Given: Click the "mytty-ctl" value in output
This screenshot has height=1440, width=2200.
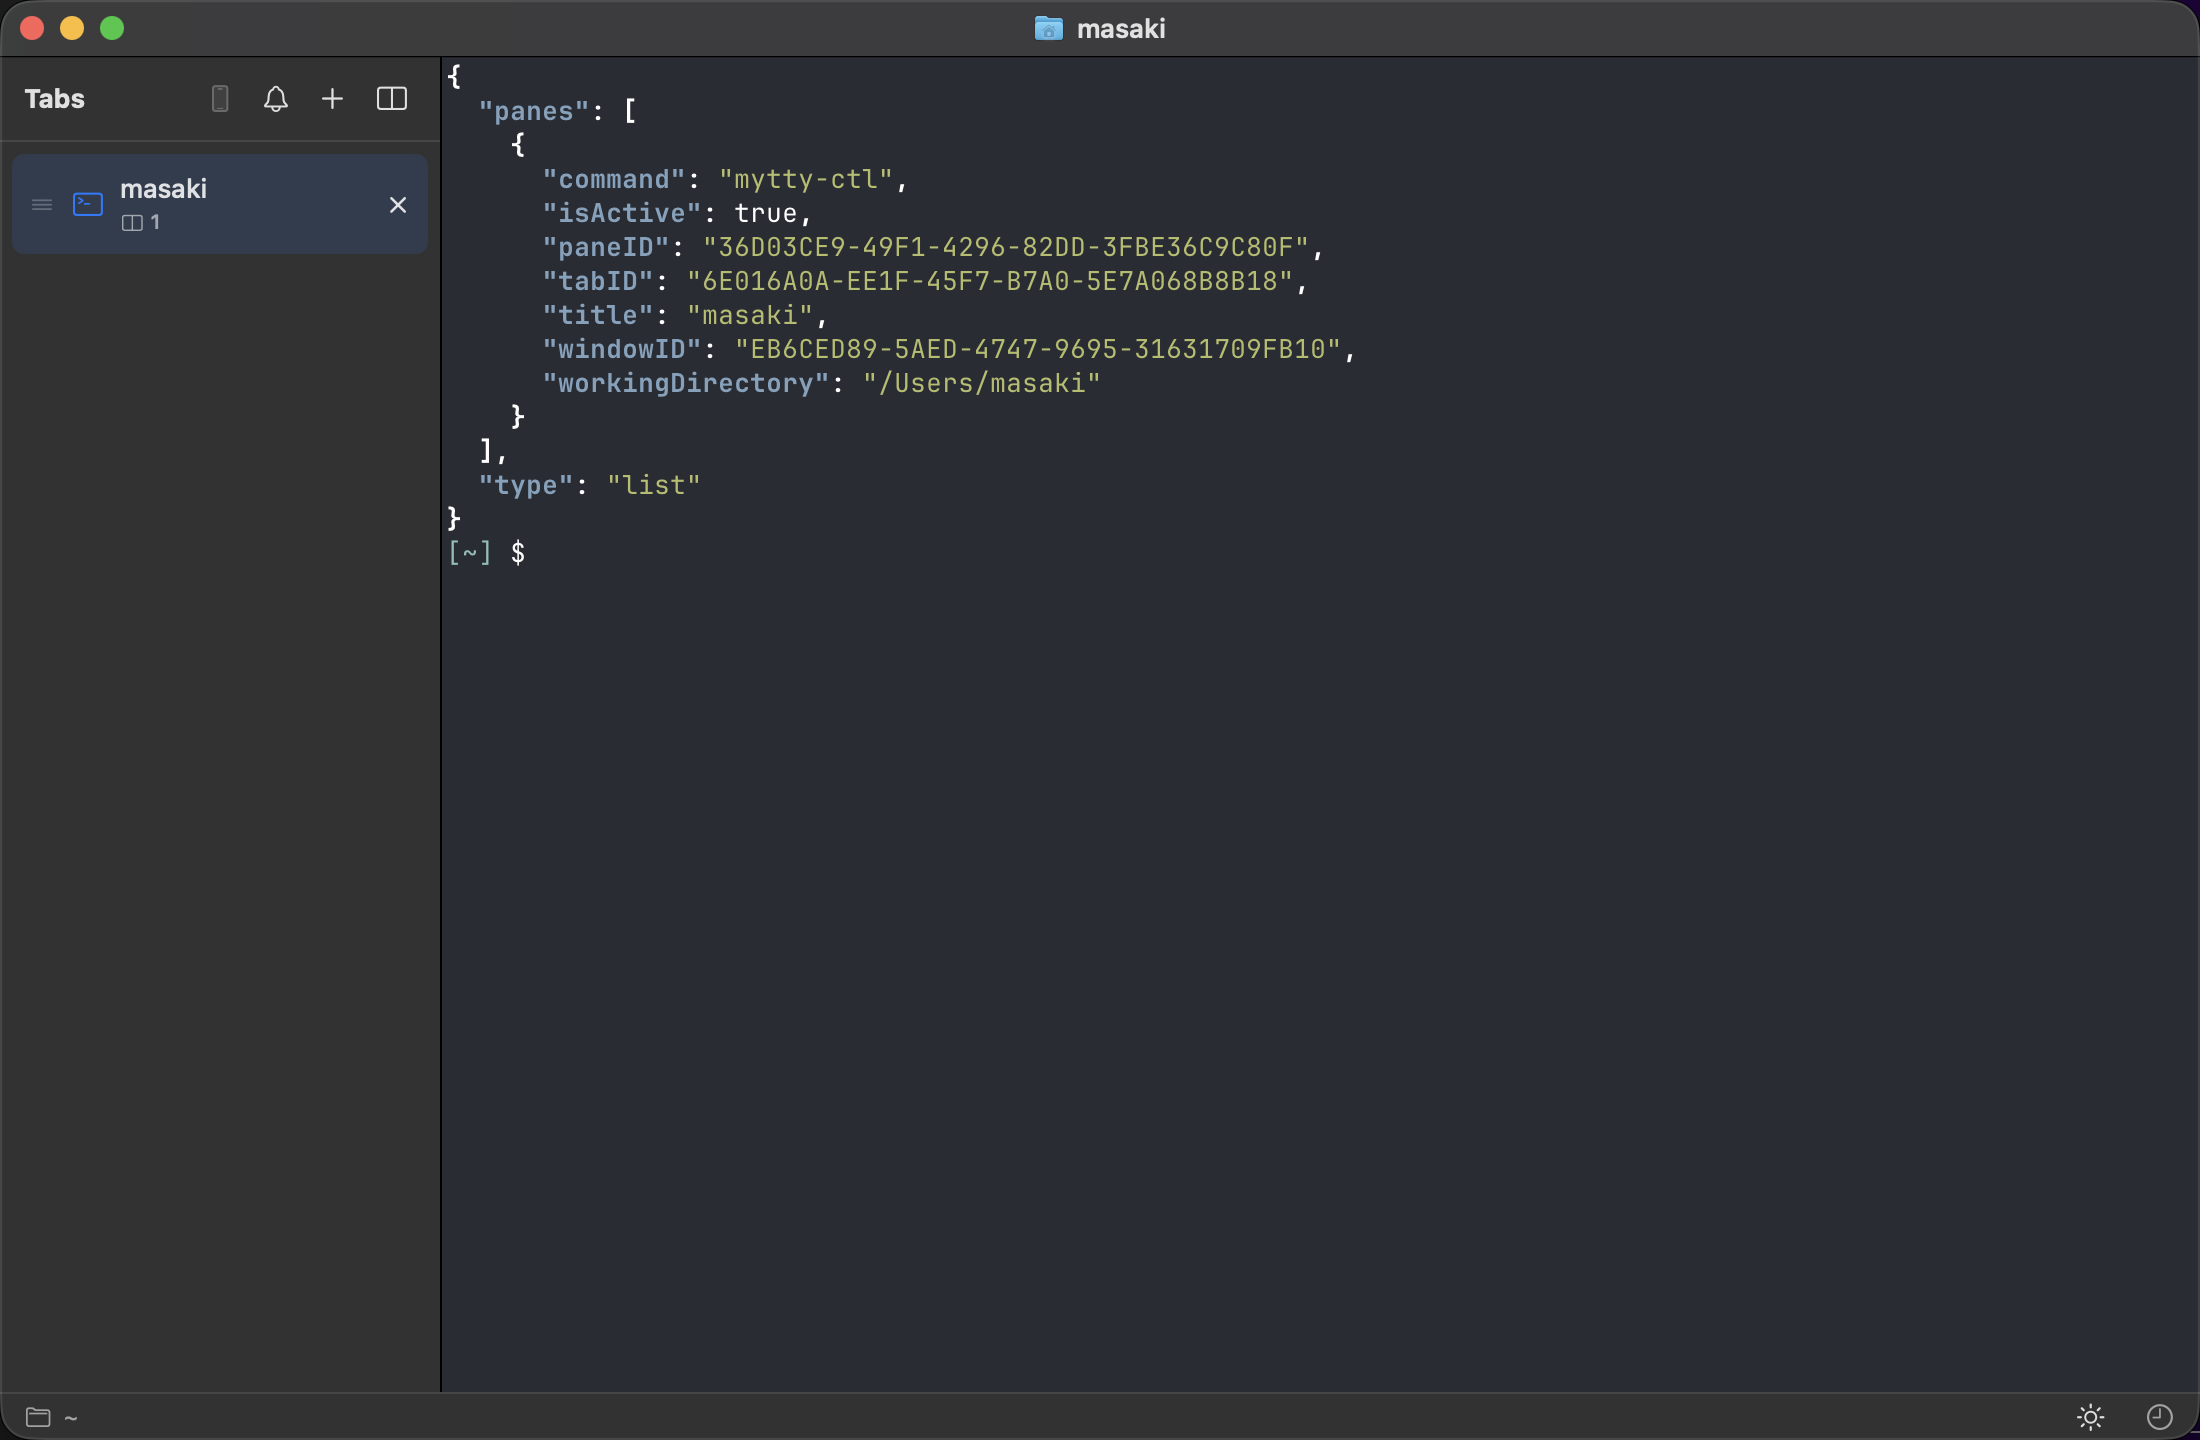Looking at the screenshot, I should tap(806, 180).
